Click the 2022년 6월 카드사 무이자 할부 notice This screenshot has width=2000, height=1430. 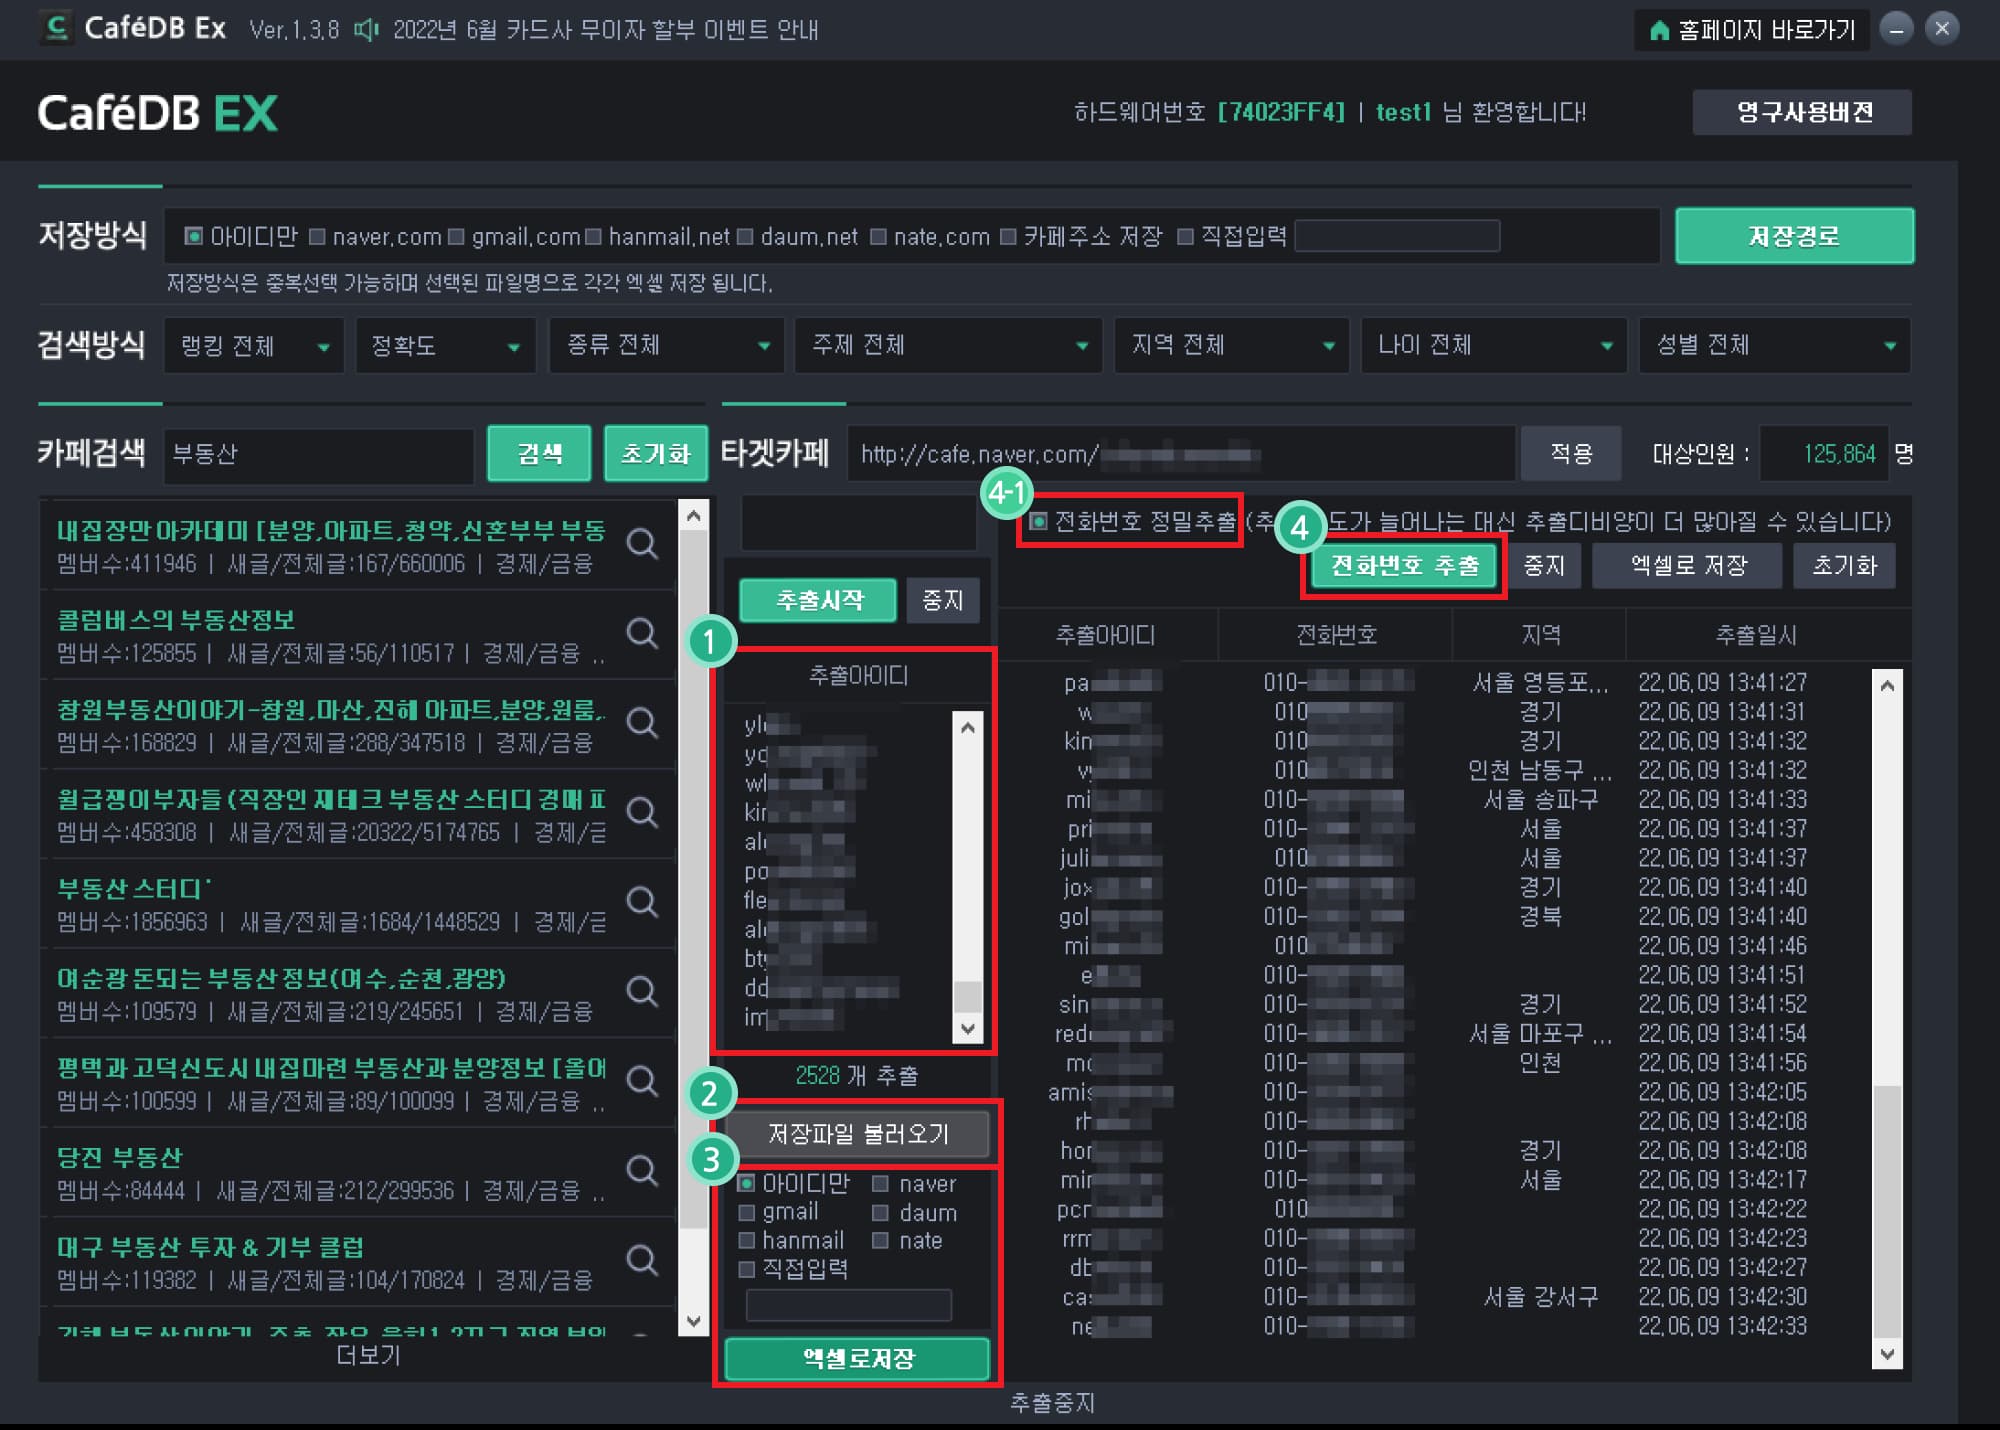(x=606, y=30)
